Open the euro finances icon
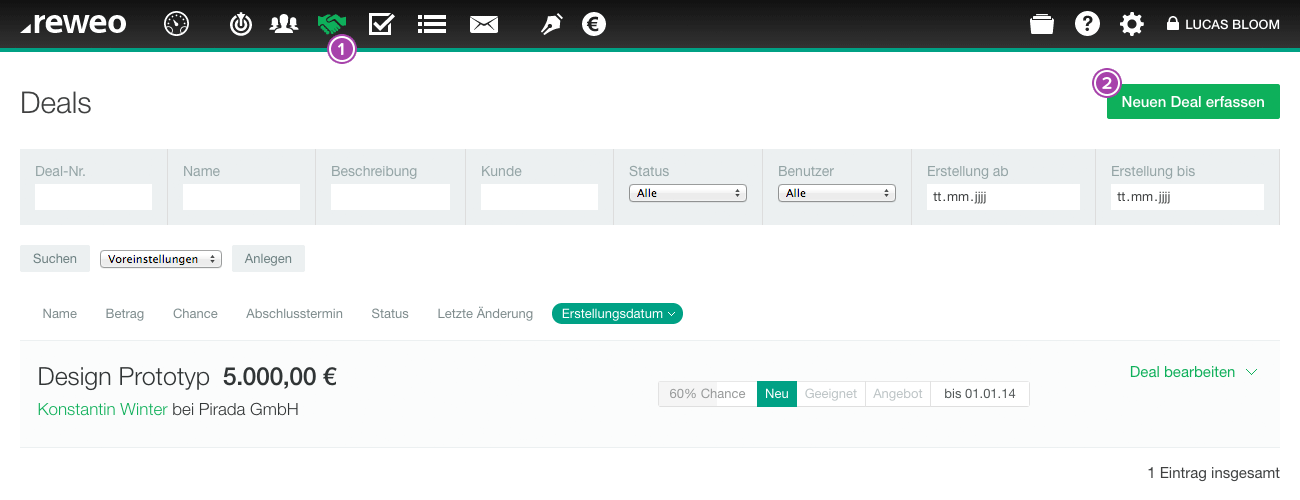Screen dimensions: 1300x500 pos(594,24)
